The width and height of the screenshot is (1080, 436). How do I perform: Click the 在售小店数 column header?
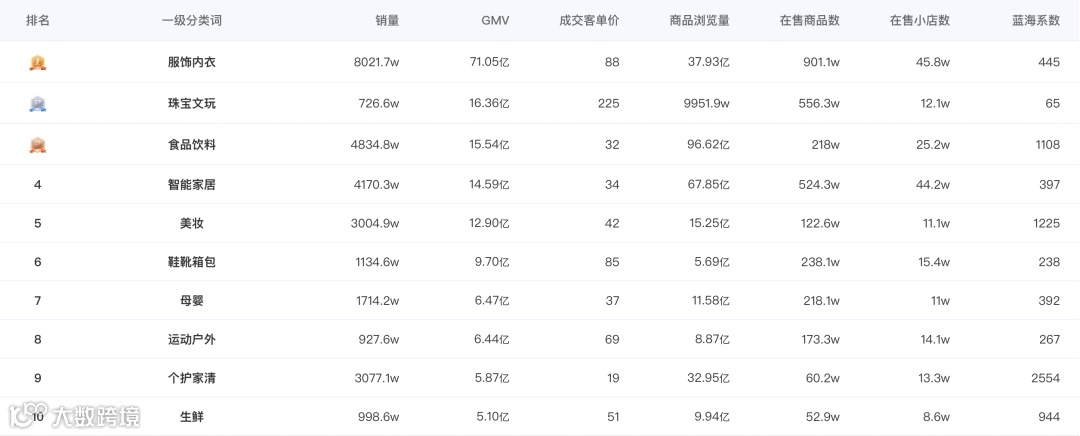point(919,20)
